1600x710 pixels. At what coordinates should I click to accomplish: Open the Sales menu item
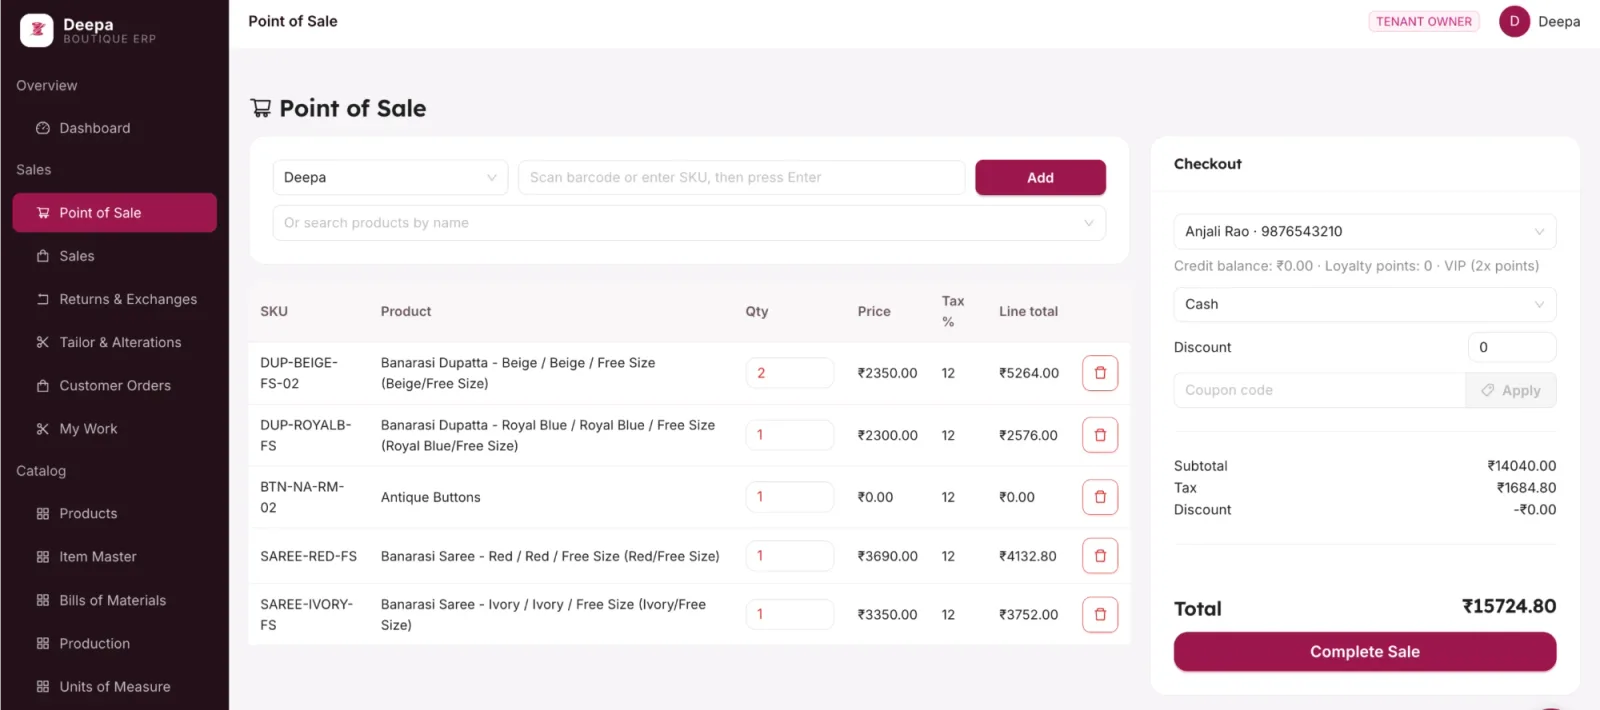114,256
